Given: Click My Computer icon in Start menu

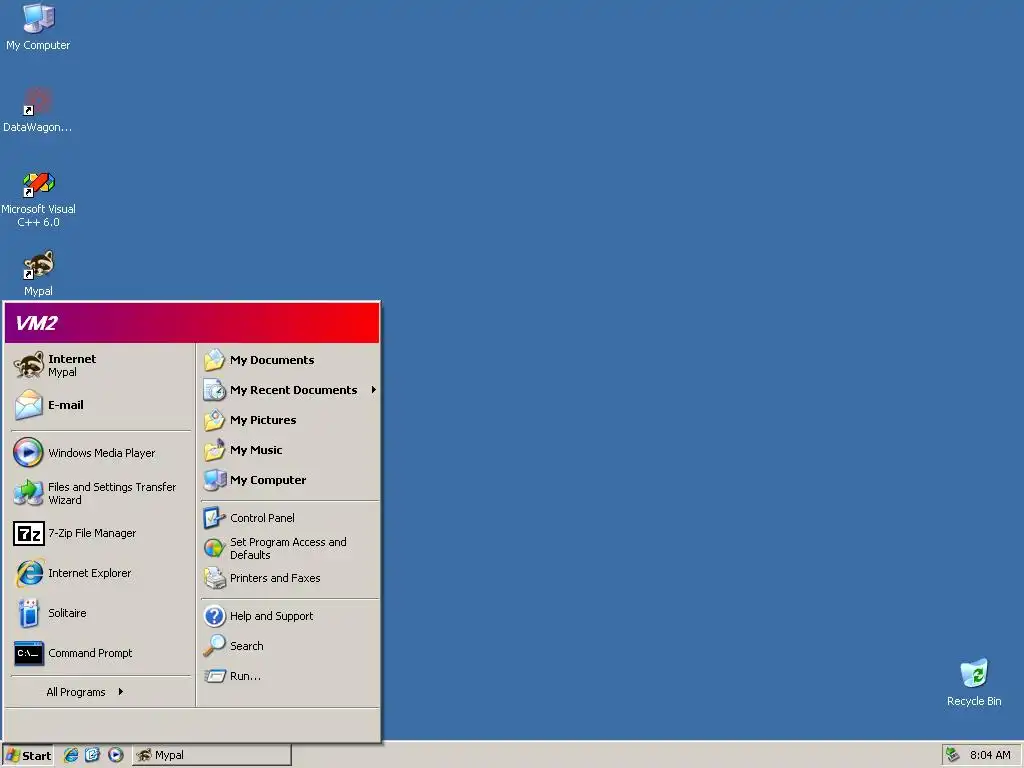Looking at the screenshot, I should 214,480.
